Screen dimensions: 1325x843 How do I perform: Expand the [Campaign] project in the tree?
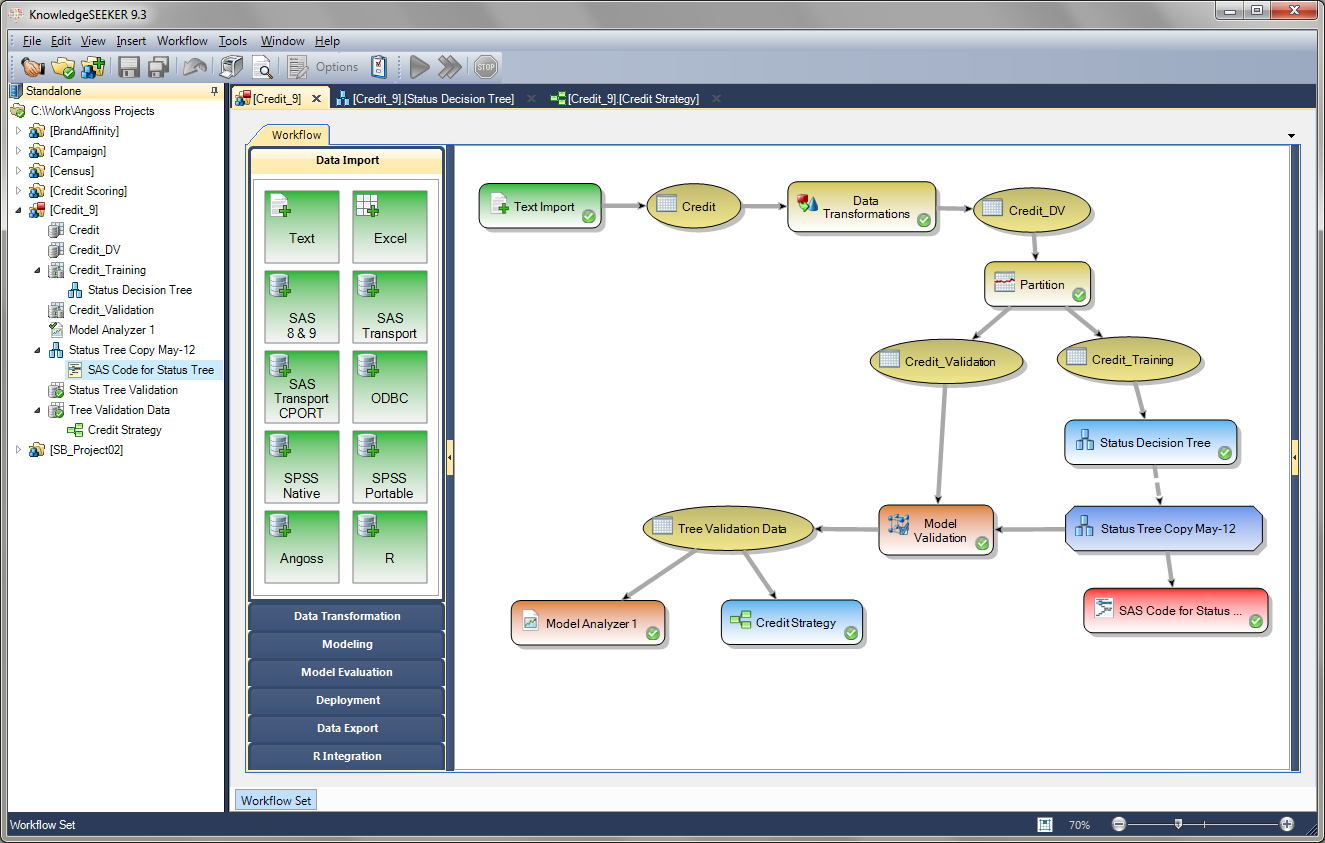18,150
